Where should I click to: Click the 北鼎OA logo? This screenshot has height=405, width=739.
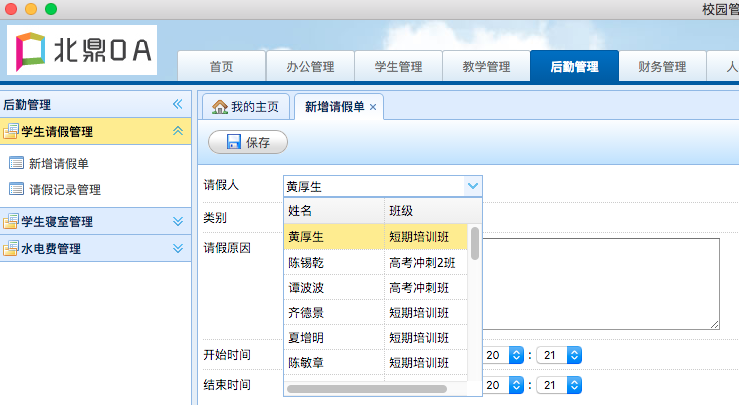81,50
